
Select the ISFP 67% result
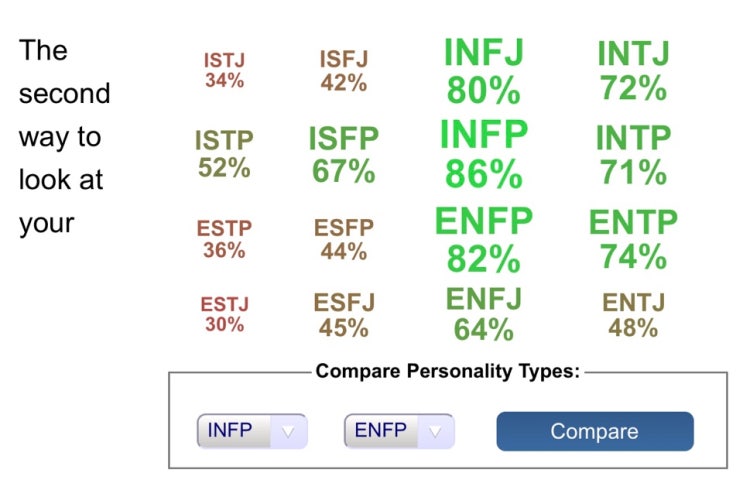[343, 156]
